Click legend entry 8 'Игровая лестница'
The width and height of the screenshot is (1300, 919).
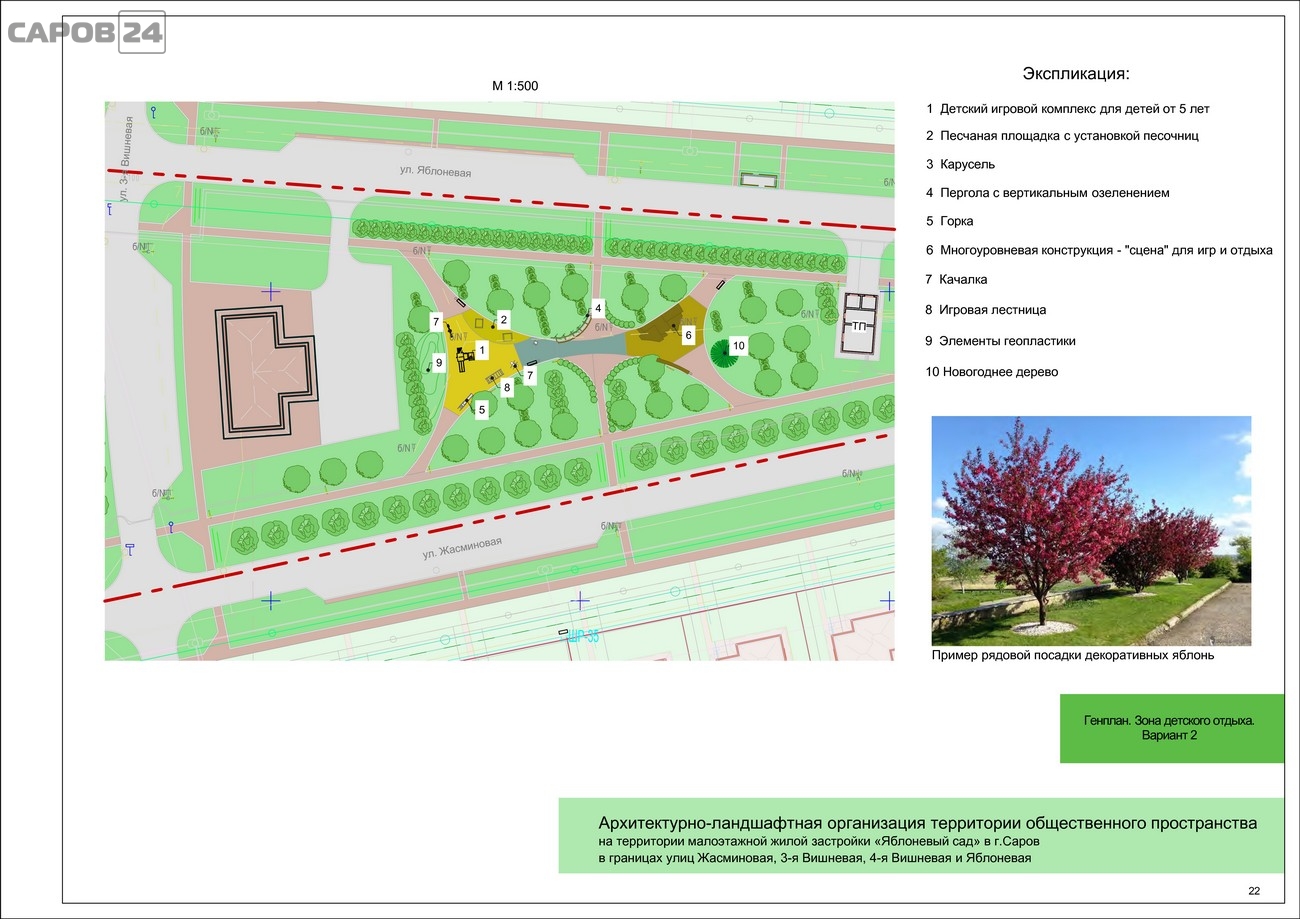click(986, 310)
